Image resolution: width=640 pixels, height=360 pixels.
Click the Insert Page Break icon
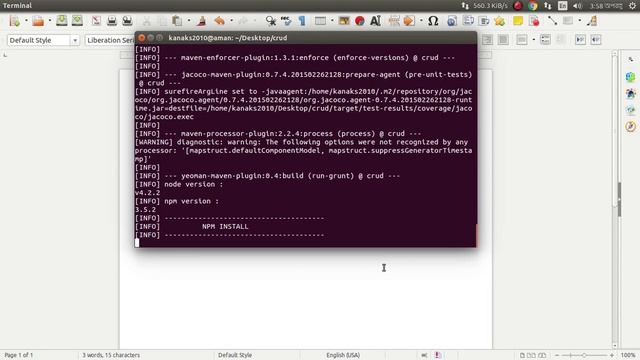click(394, 20)
